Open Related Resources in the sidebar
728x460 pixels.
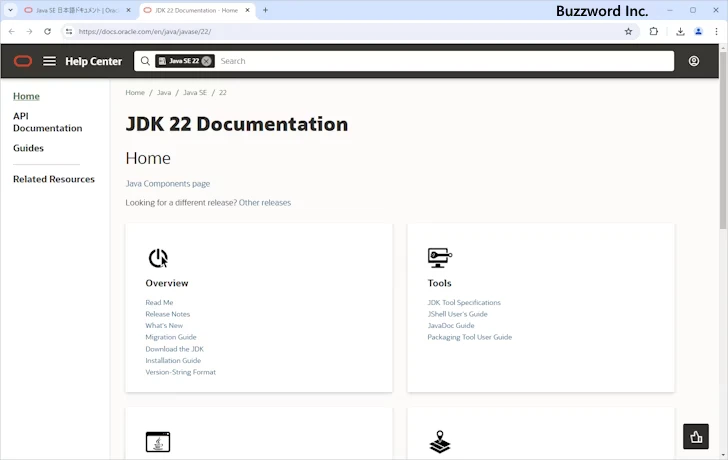[x=54, y=179]
